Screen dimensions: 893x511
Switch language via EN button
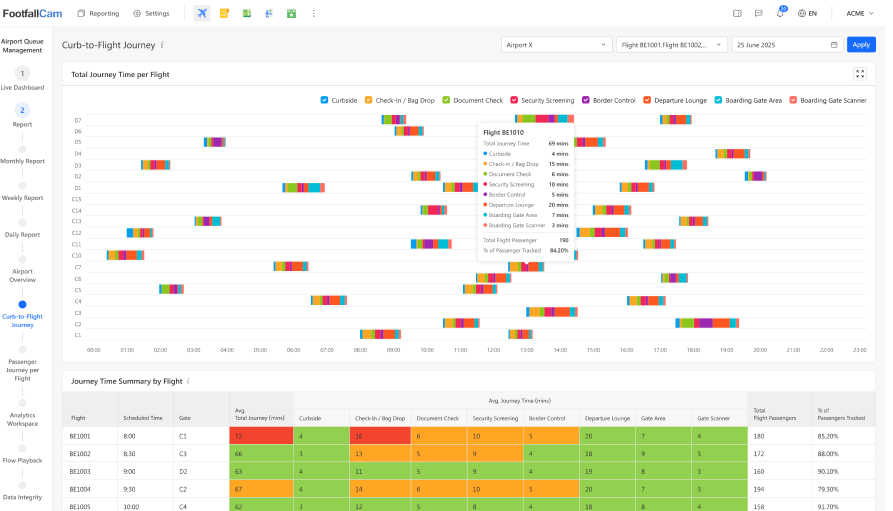pyautogui.click(x=807, y=14)
